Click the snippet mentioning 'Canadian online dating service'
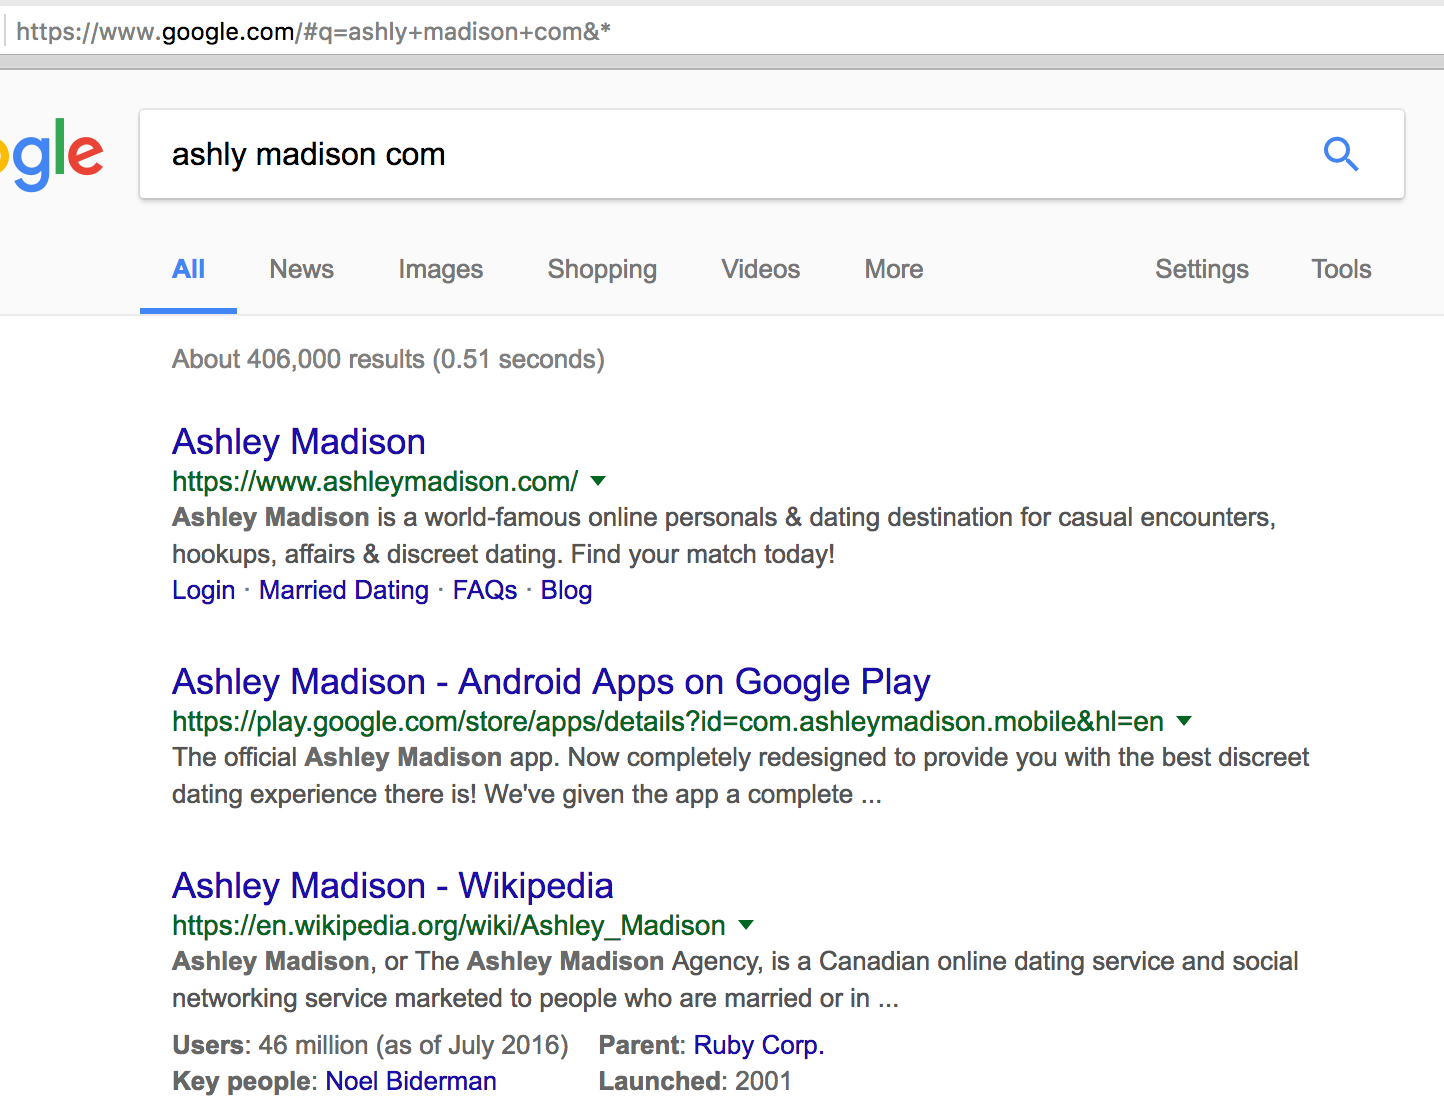Screen dimensions: 1444x1120 pyautogui.click(x=735, y=980)
